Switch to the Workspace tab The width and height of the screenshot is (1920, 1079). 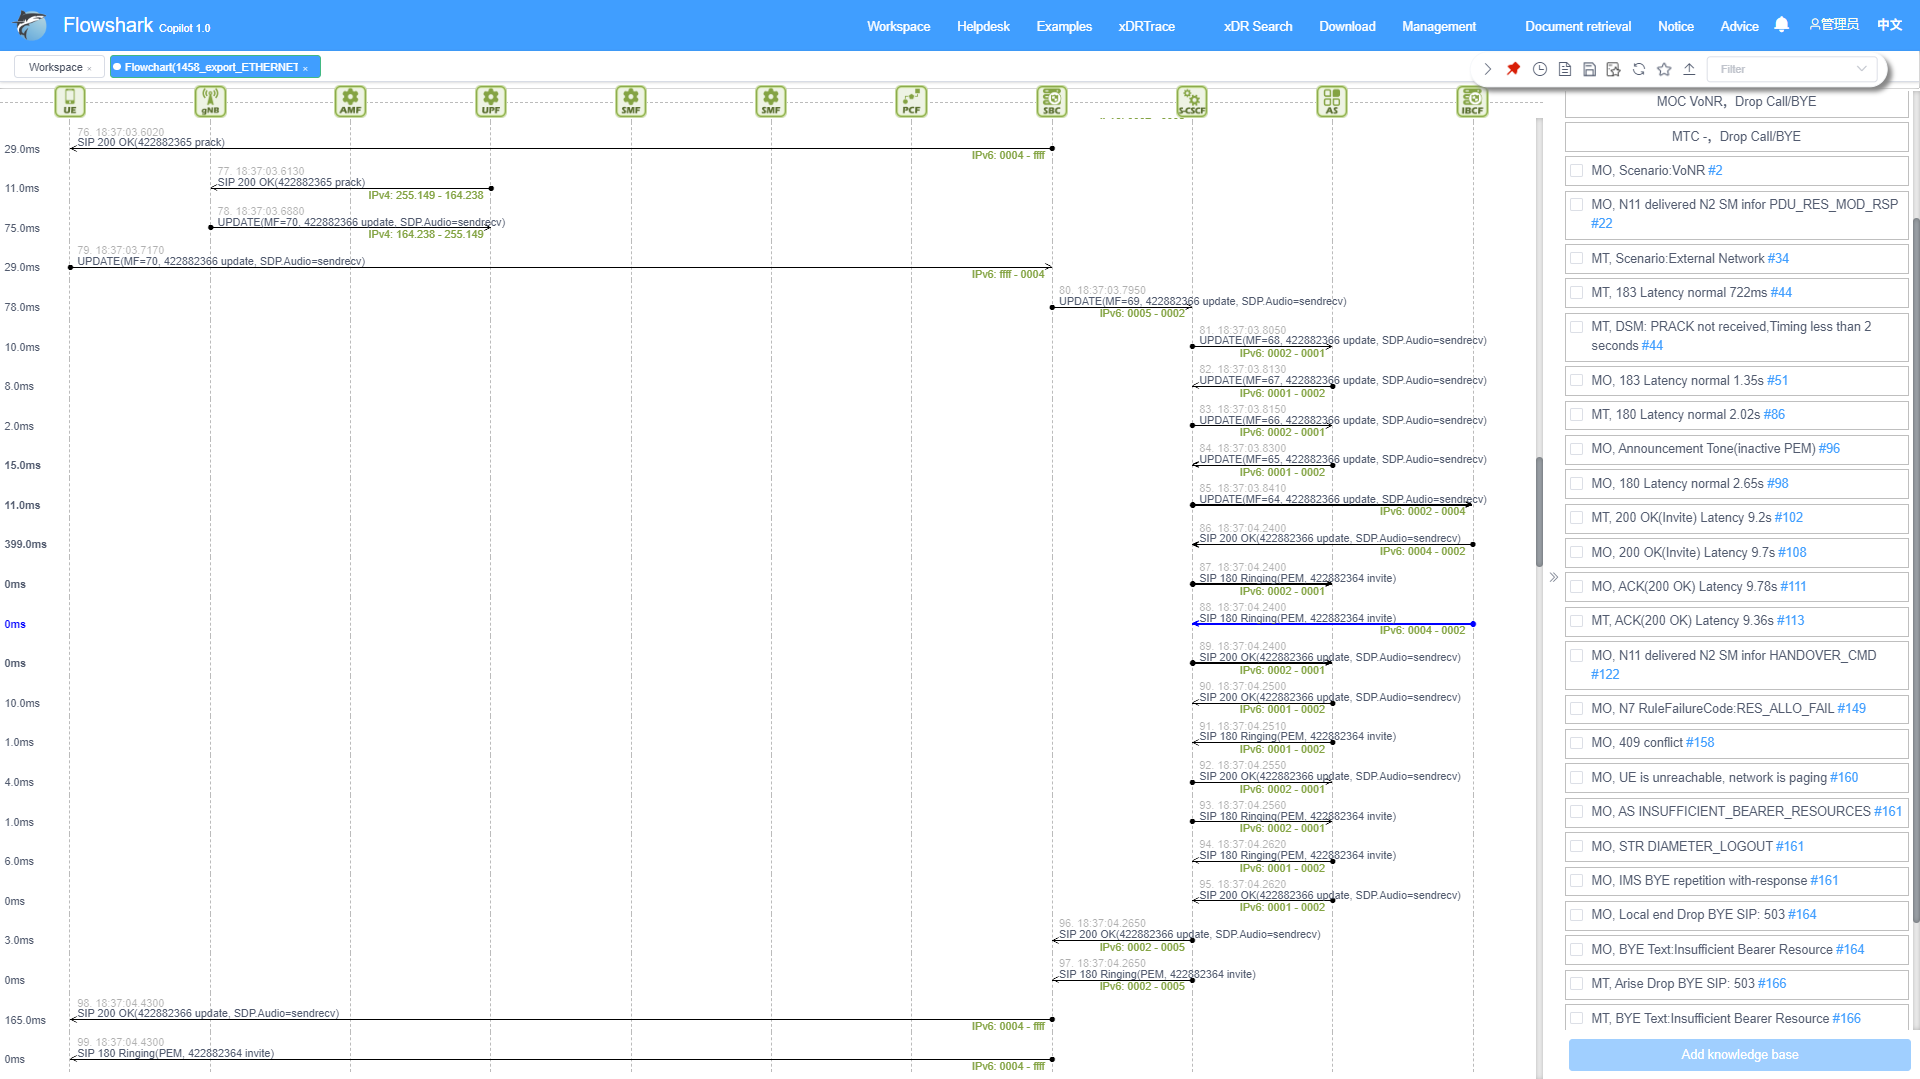[x=56, y=67]
